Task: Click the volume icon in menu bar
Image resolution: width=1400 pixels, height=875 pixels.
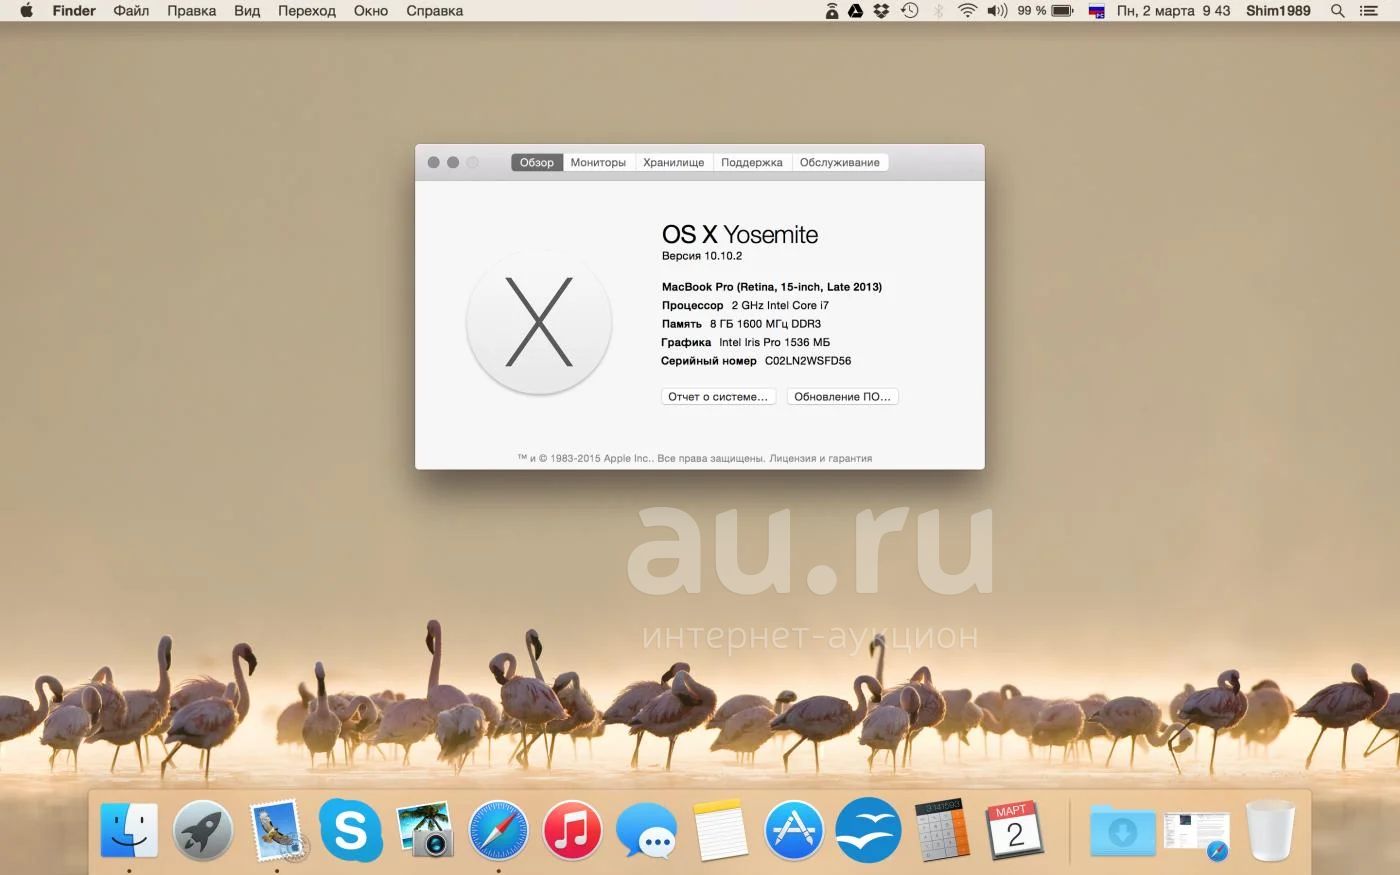Action: 997,11
